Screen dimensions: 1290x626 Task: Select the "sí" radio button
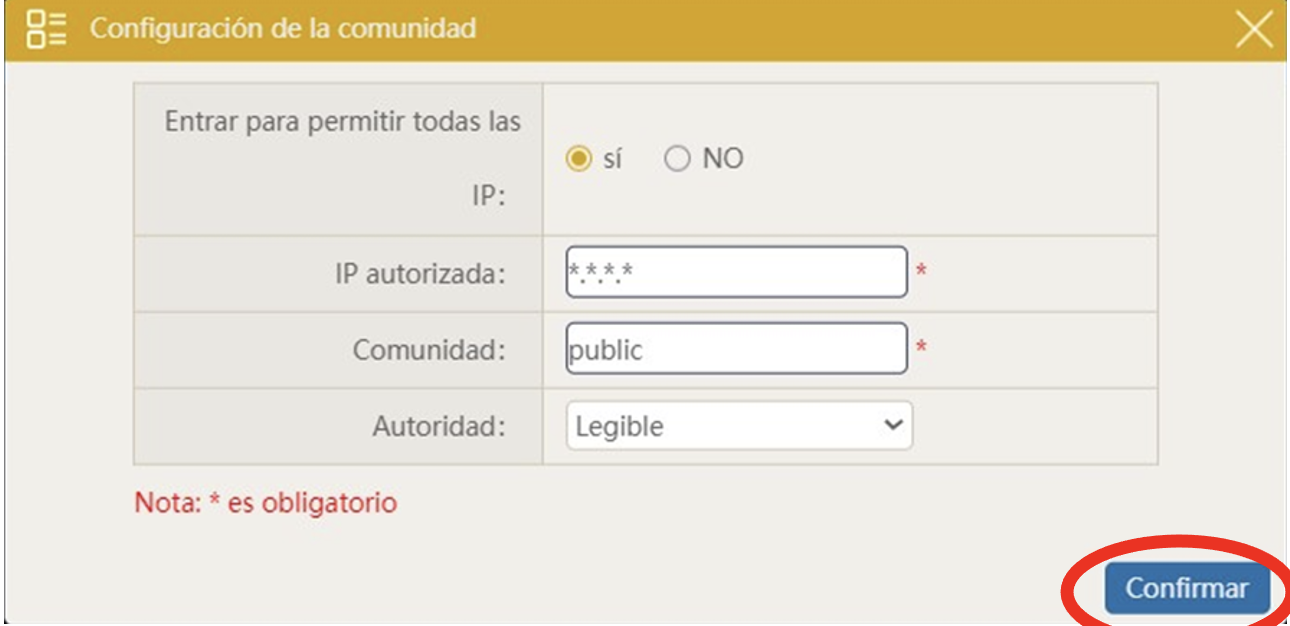coord(578,159)
